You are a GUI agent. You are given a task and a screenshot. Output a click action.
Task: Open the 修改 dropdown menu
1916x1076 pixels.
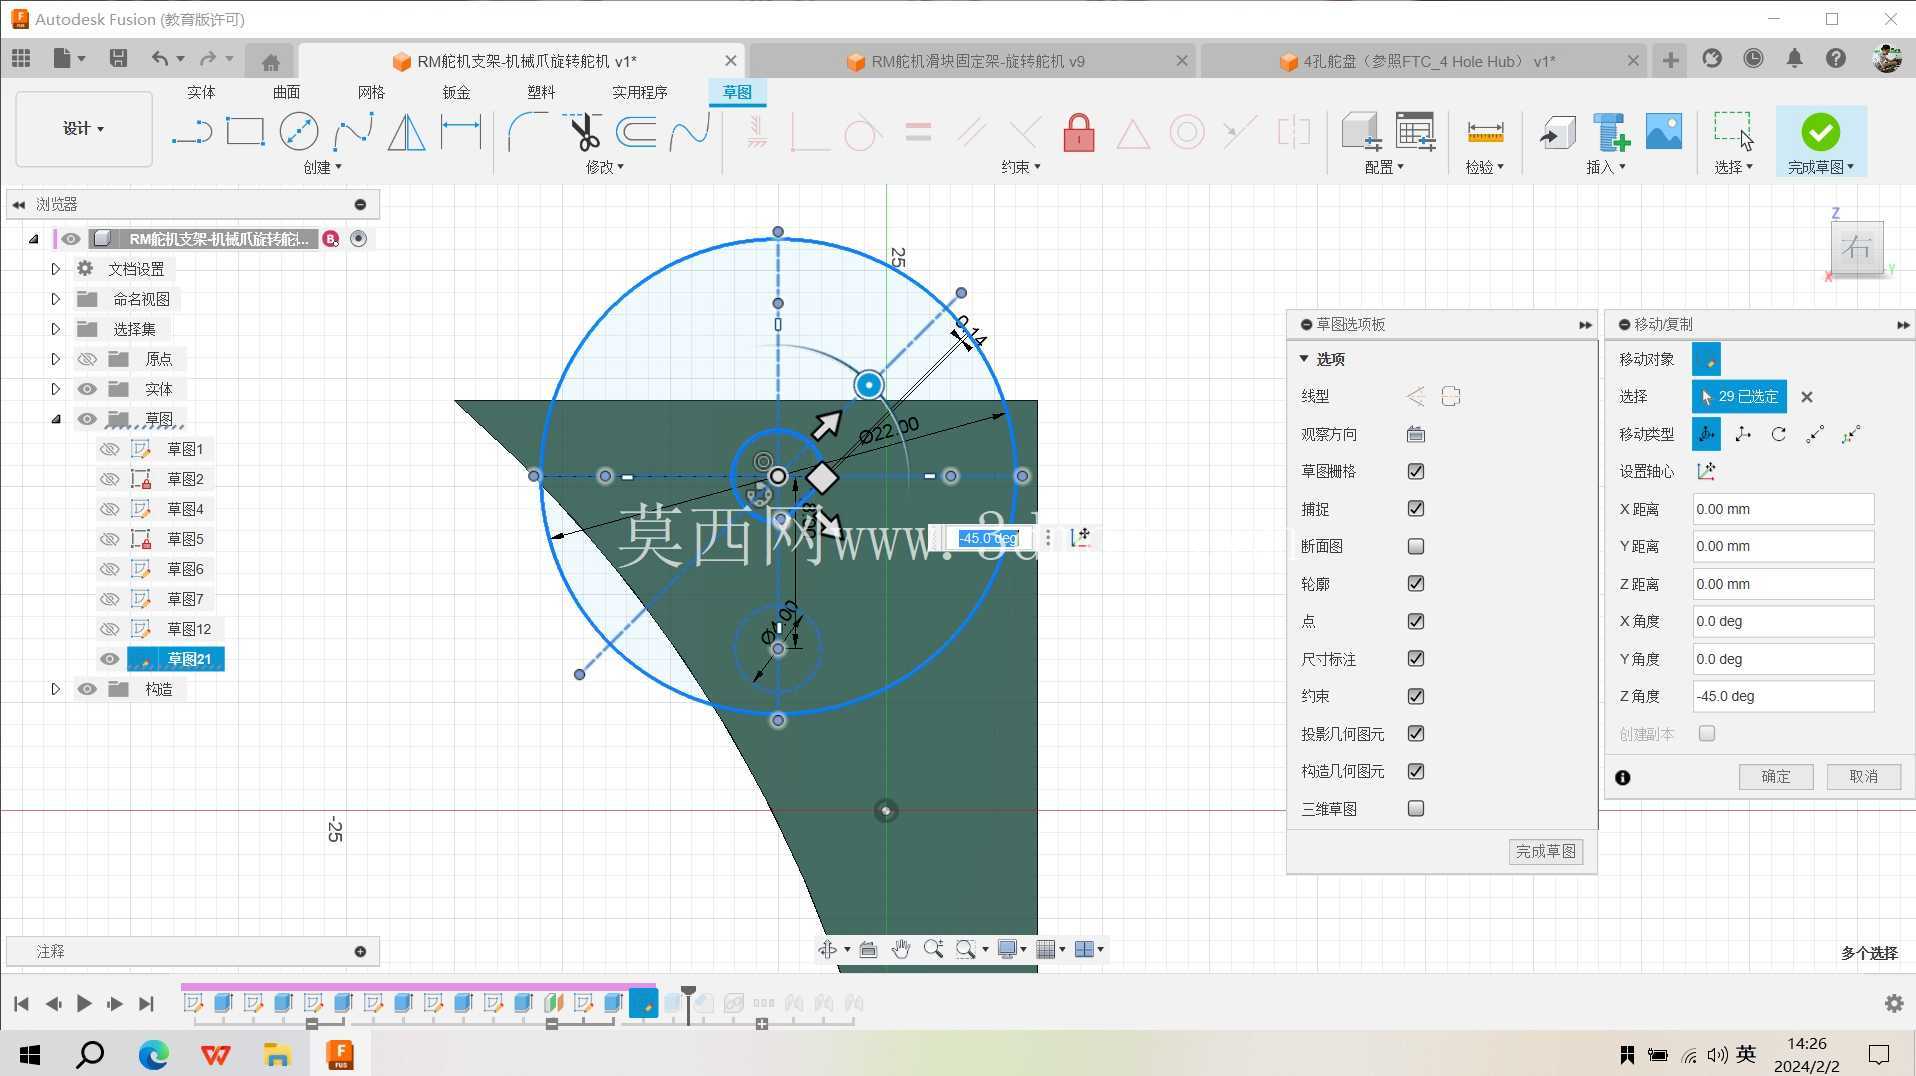coord(604,167)
